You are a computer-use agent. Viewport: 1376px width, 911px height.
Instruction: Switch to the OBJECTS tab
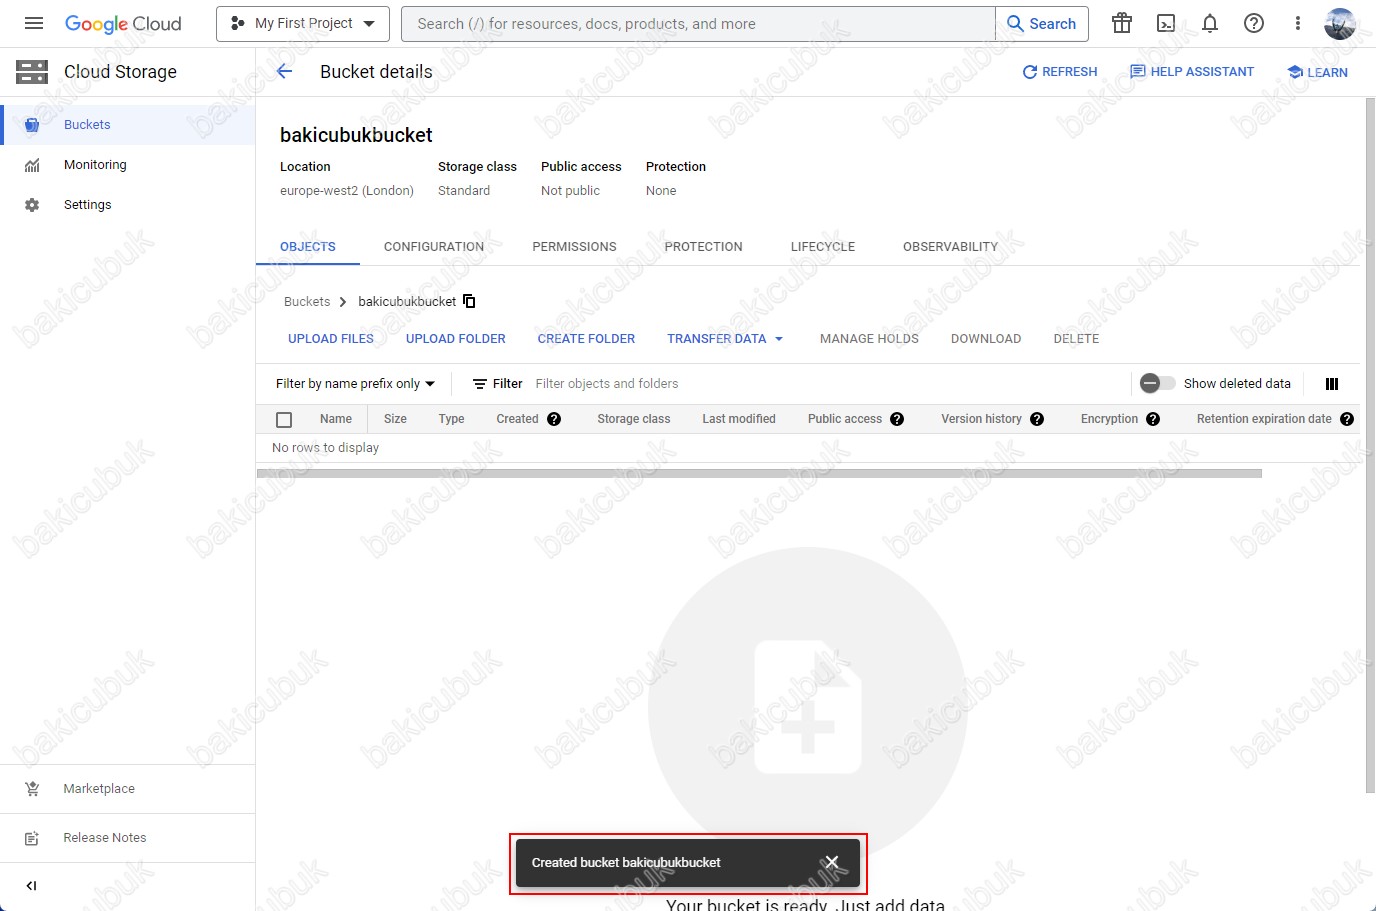coord(308,247)
